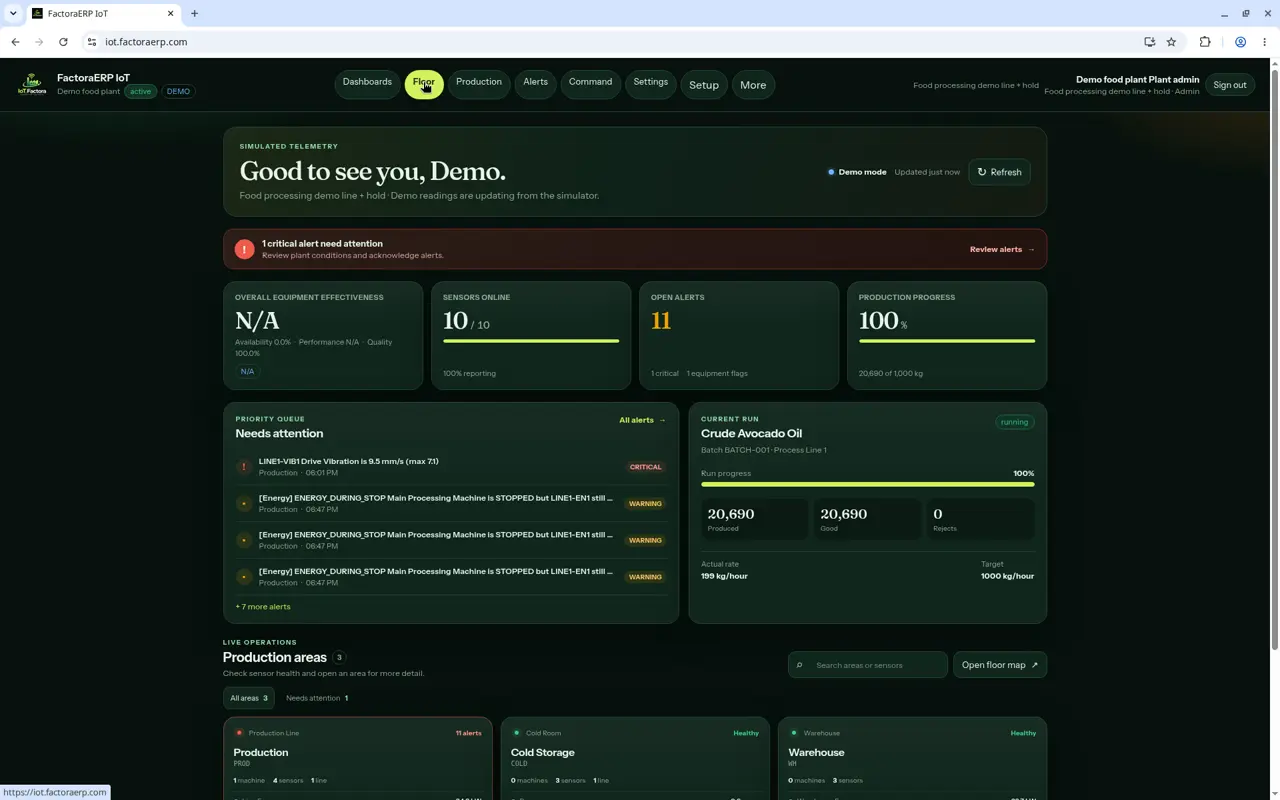
Task: Open the Setup menu
Action: [704, 85]
